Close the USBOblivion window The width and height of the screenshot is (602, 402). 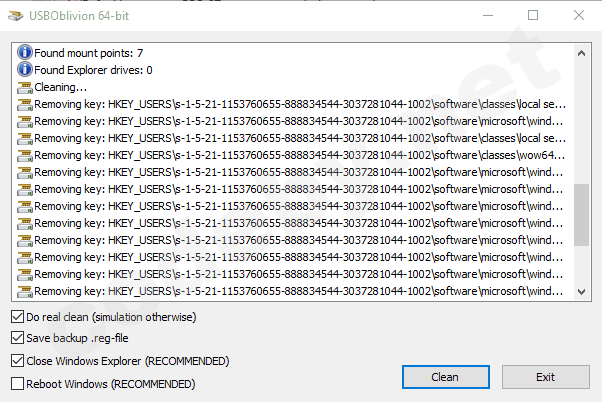coord(579,15)
